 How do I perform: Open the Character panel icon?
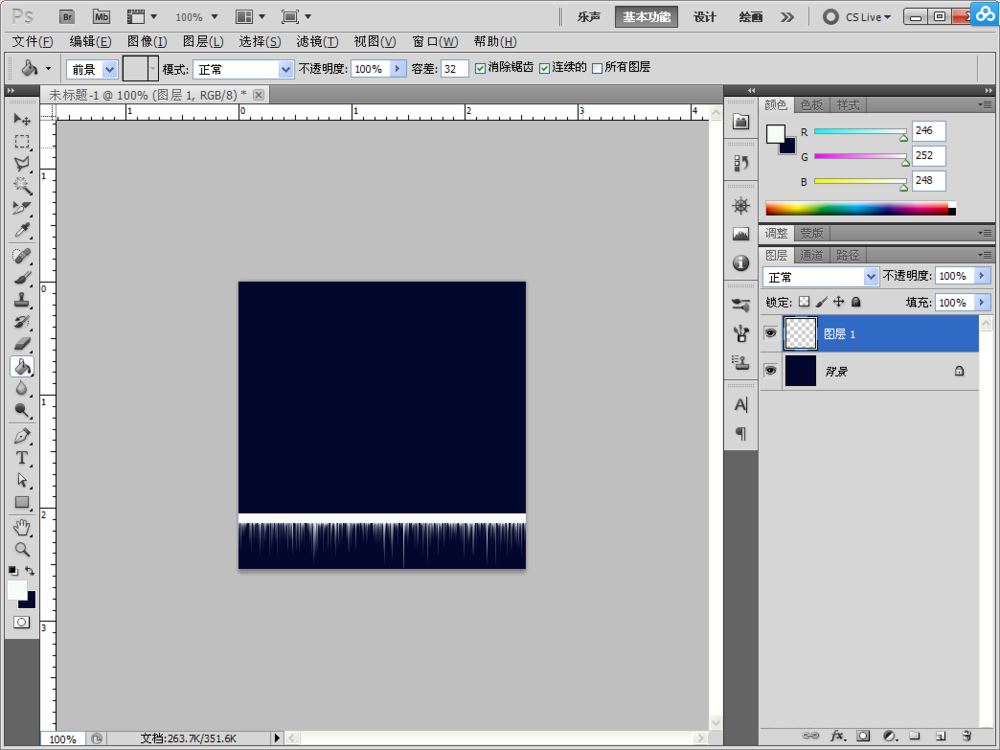pyautogui.click(x=740, y=405)
